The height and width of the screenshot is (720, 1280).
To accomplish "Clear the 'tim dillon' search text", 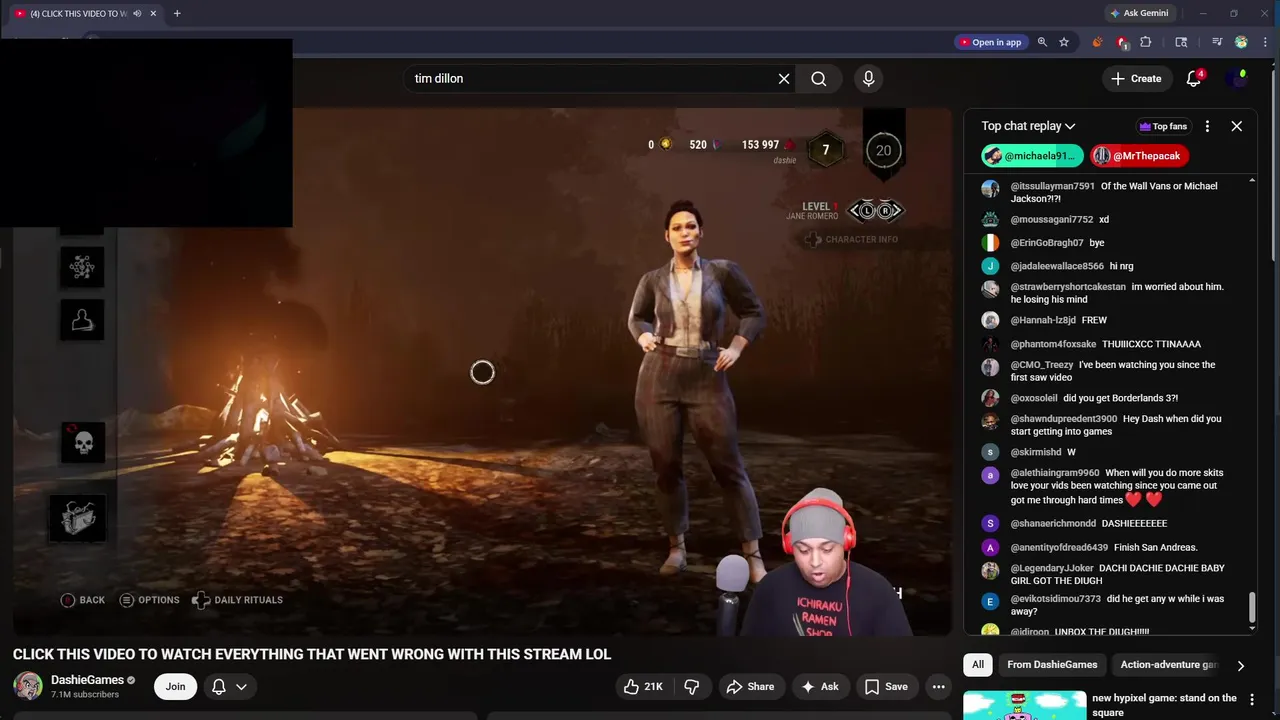I will (784, 79).
